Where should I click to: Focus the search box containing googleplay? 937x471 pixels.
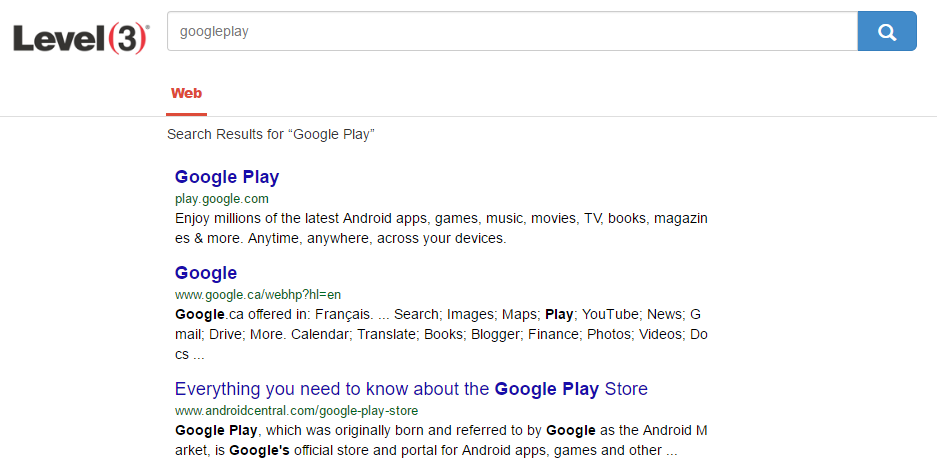click(512, 31)
